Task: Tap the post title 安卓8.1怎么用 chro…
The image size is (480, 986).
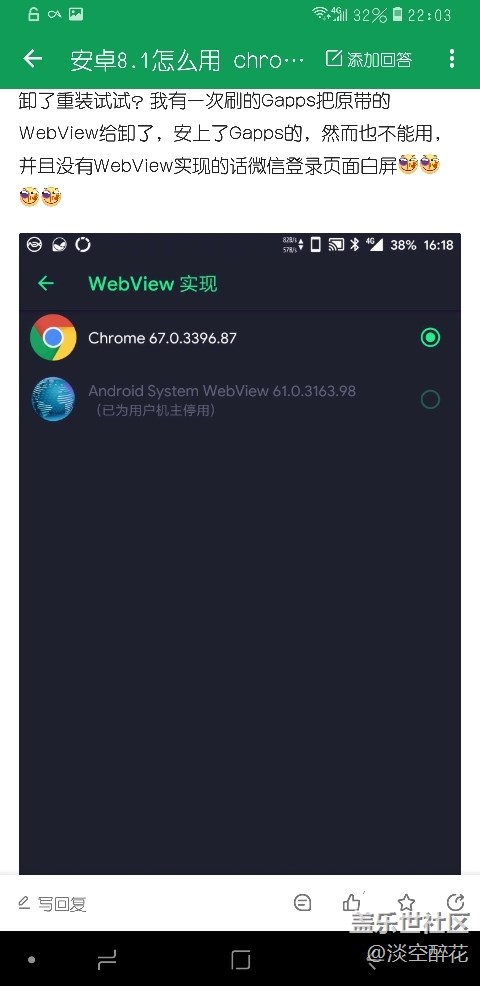Action: click(187, 60)
